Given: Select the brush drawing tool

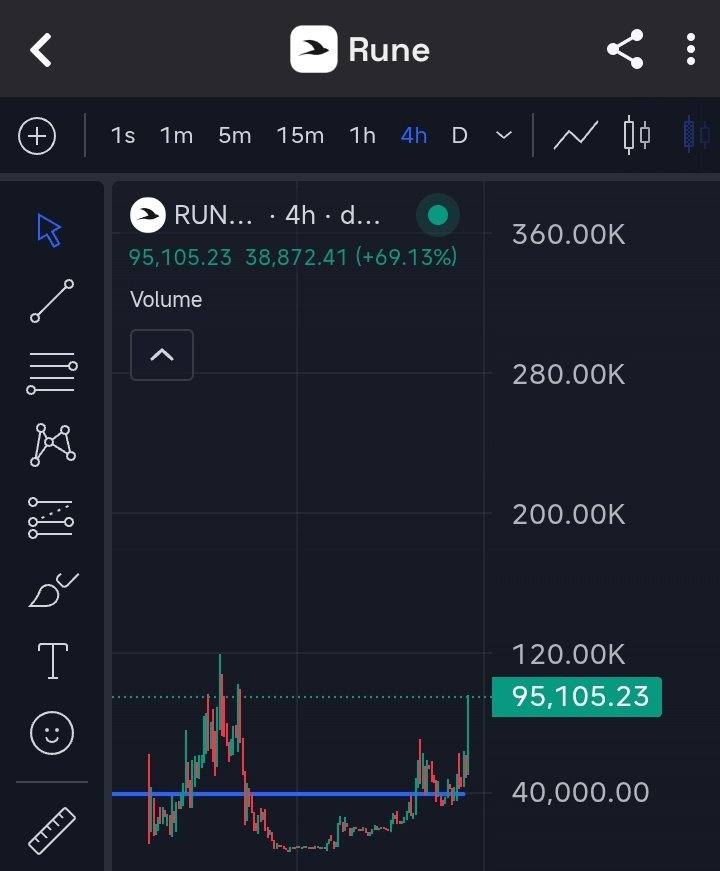Looking at the screenshot, I should coord(53,590).
